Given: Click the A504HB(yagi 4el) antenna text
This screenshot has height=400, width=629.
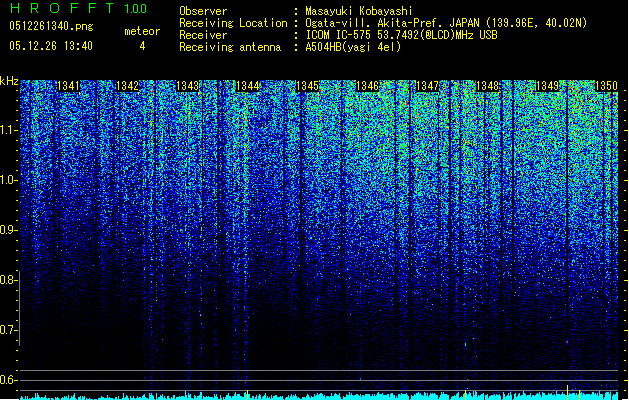Looking at the screenshot, I should click(353, 47).
